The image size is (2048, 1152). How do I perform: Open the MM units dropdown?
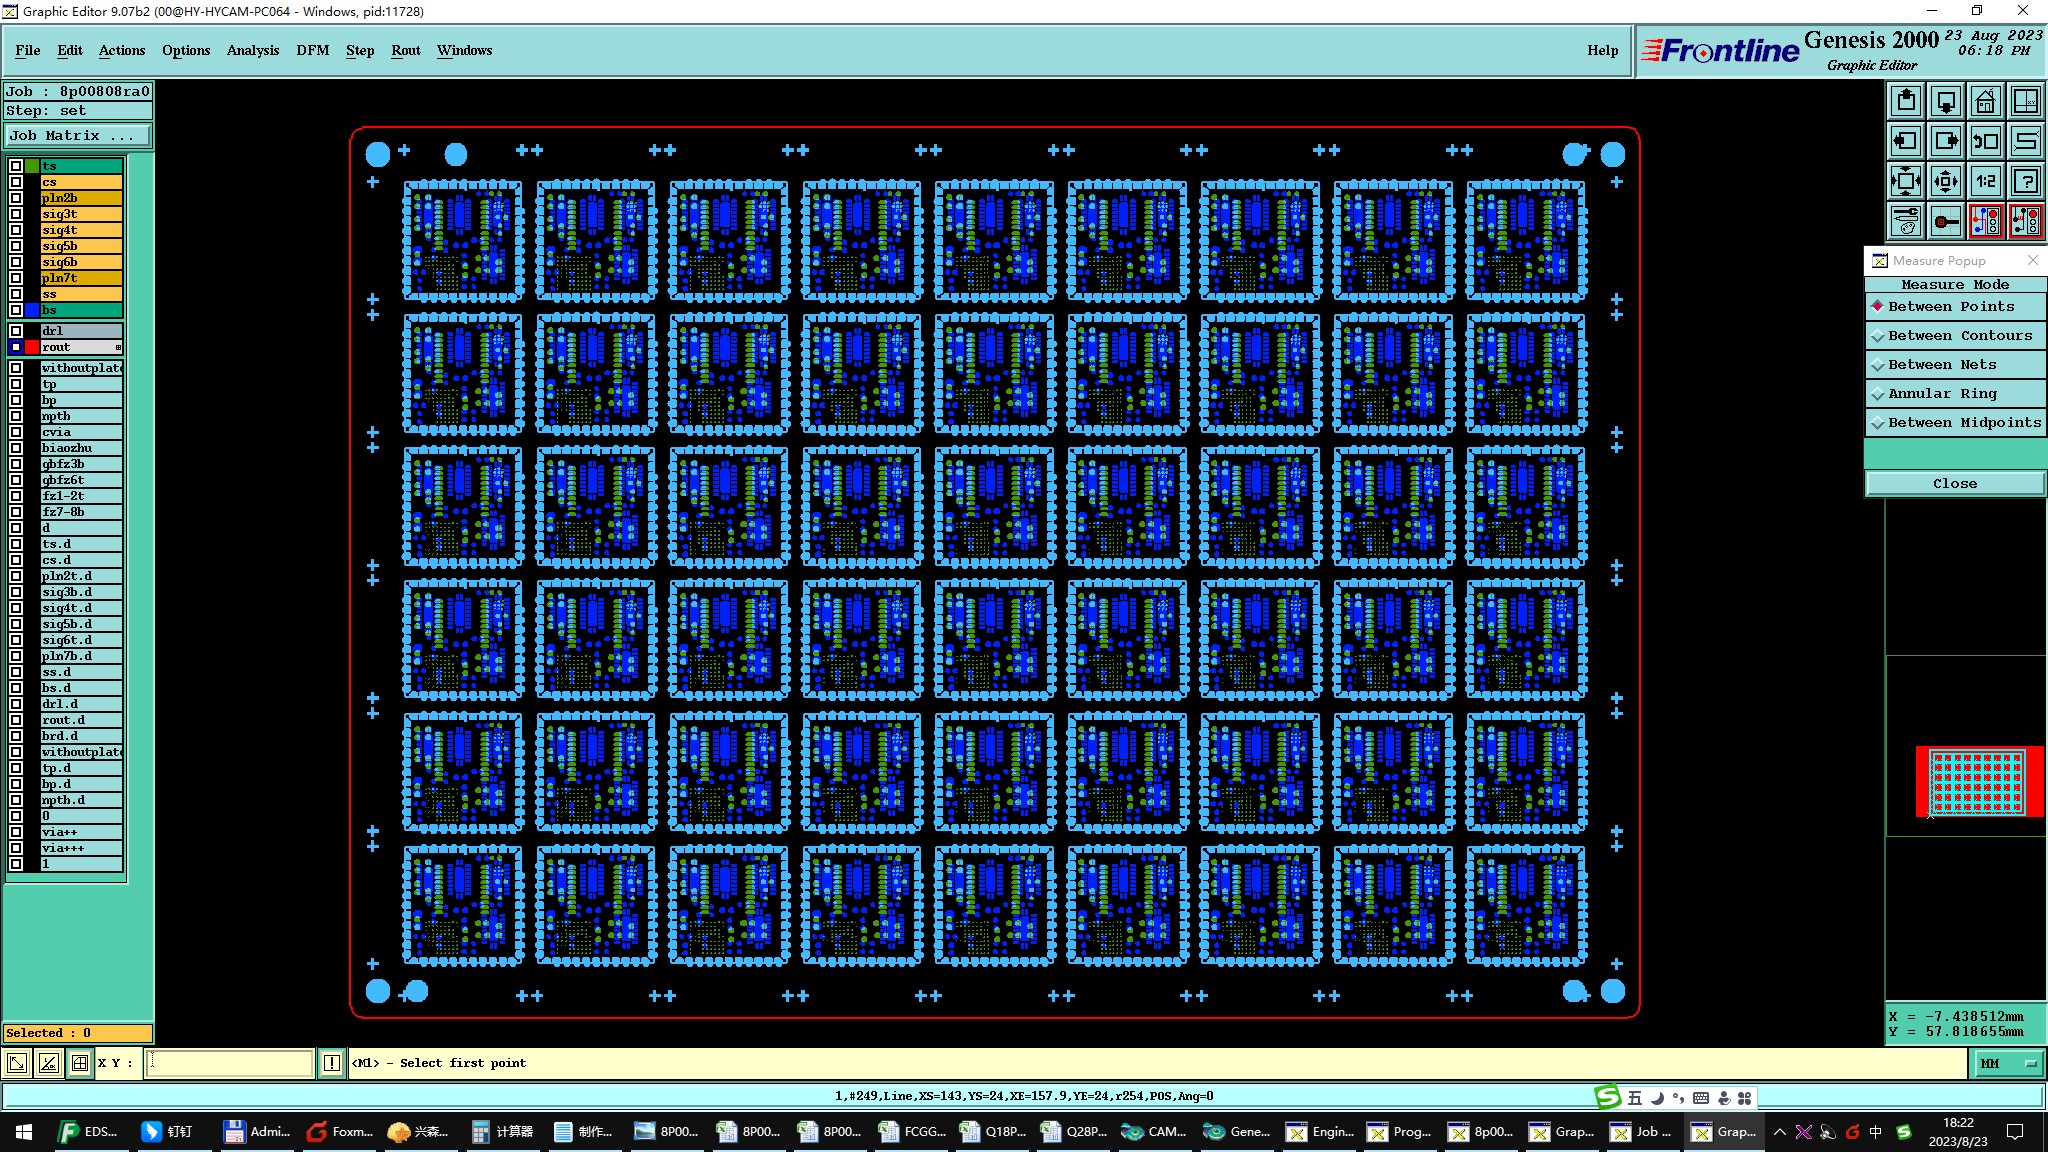[x=2008, y=1064]
